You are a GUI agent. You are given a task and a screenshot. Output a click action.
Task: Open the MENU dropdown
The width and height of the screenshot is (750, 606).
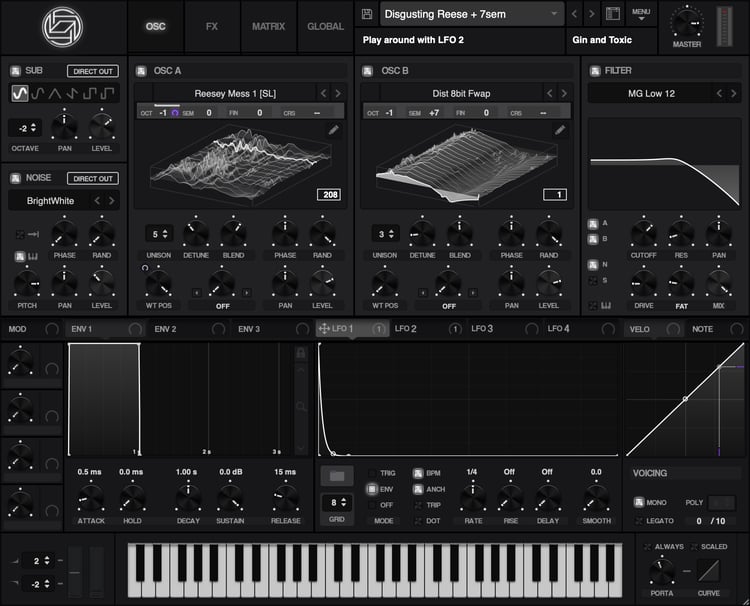(x=641, y=14)
